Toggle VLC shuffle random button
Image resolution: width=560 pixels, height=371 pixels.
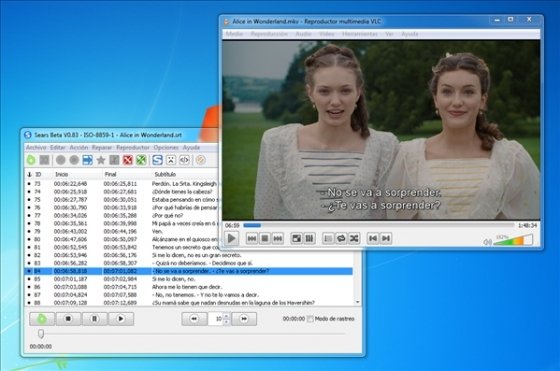[x=354, y=238]
